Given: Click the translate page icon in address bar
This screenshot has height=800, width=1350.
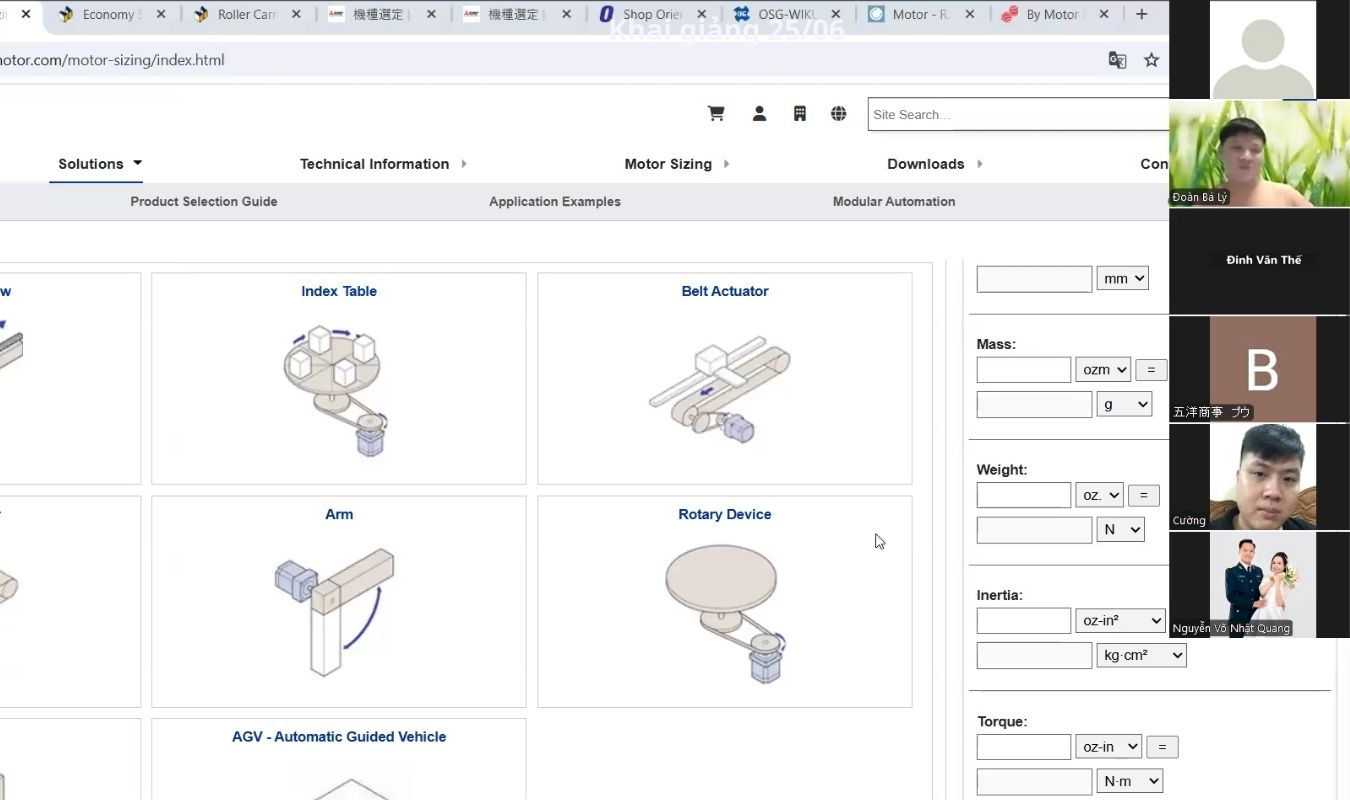Looking at the screenshot, I should [1117, 60].
